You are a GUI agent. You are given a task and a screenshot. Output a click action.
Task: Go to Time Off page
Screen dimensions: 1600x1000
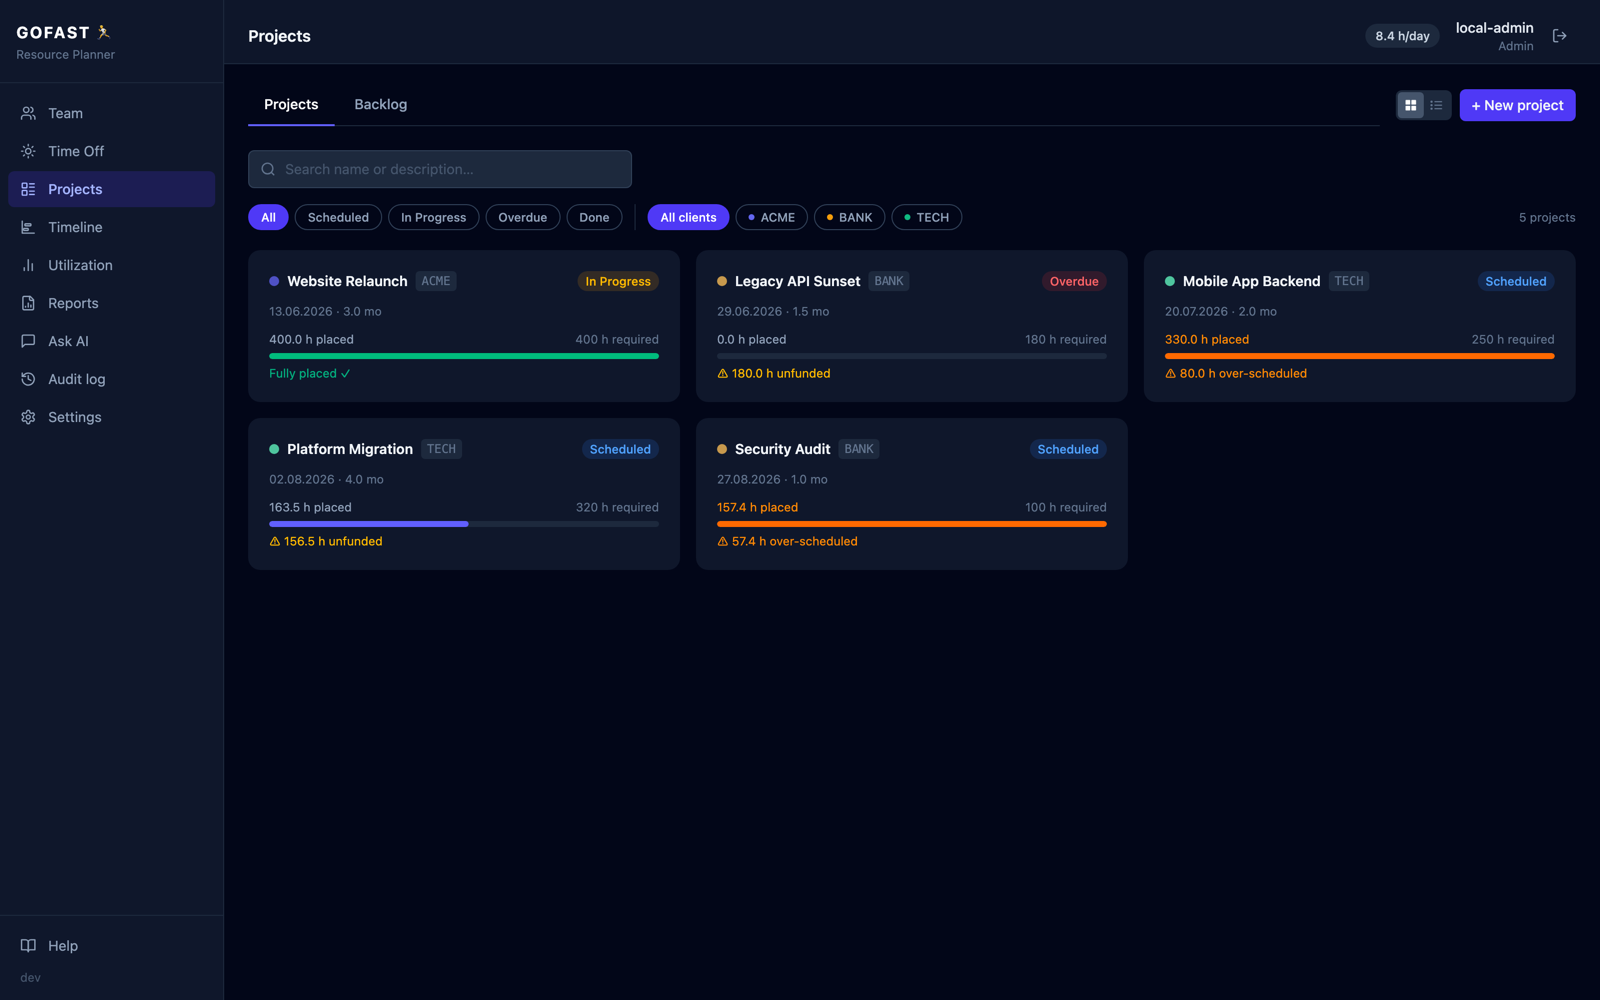click(x=111, y=151)
